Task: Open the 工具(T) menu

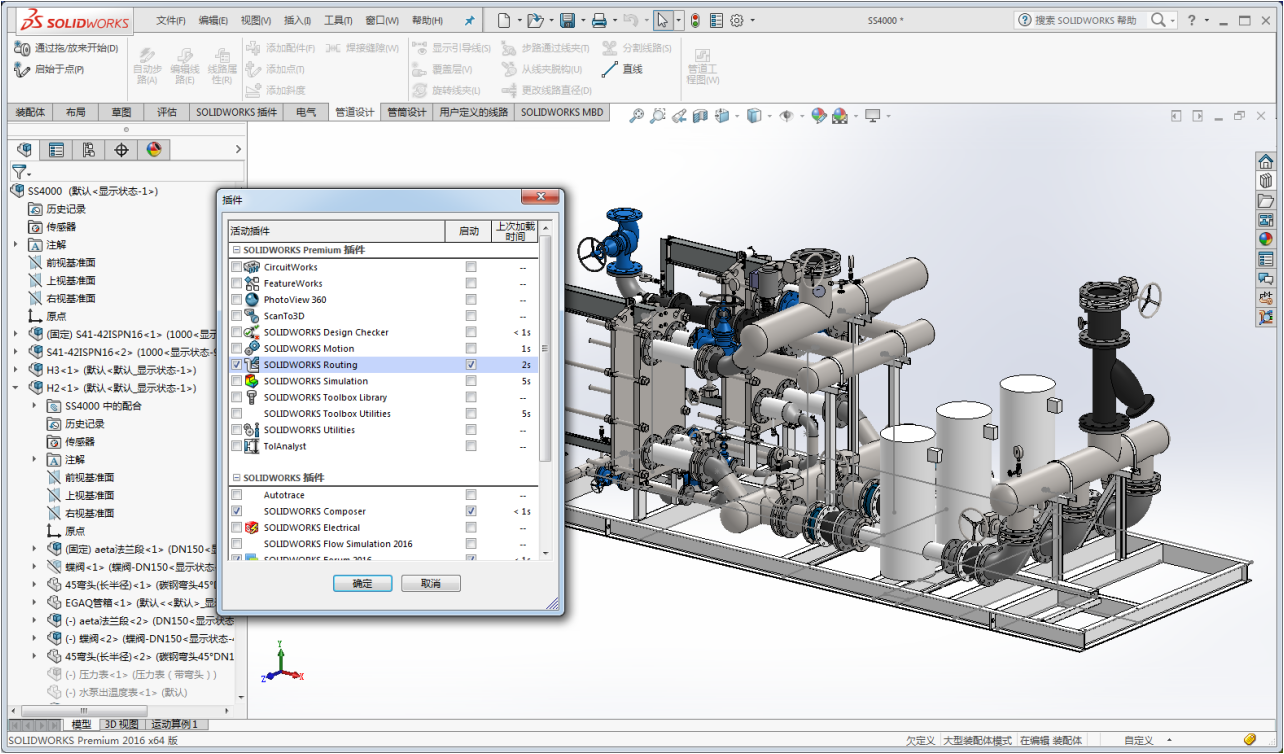Action: [339, 20]
